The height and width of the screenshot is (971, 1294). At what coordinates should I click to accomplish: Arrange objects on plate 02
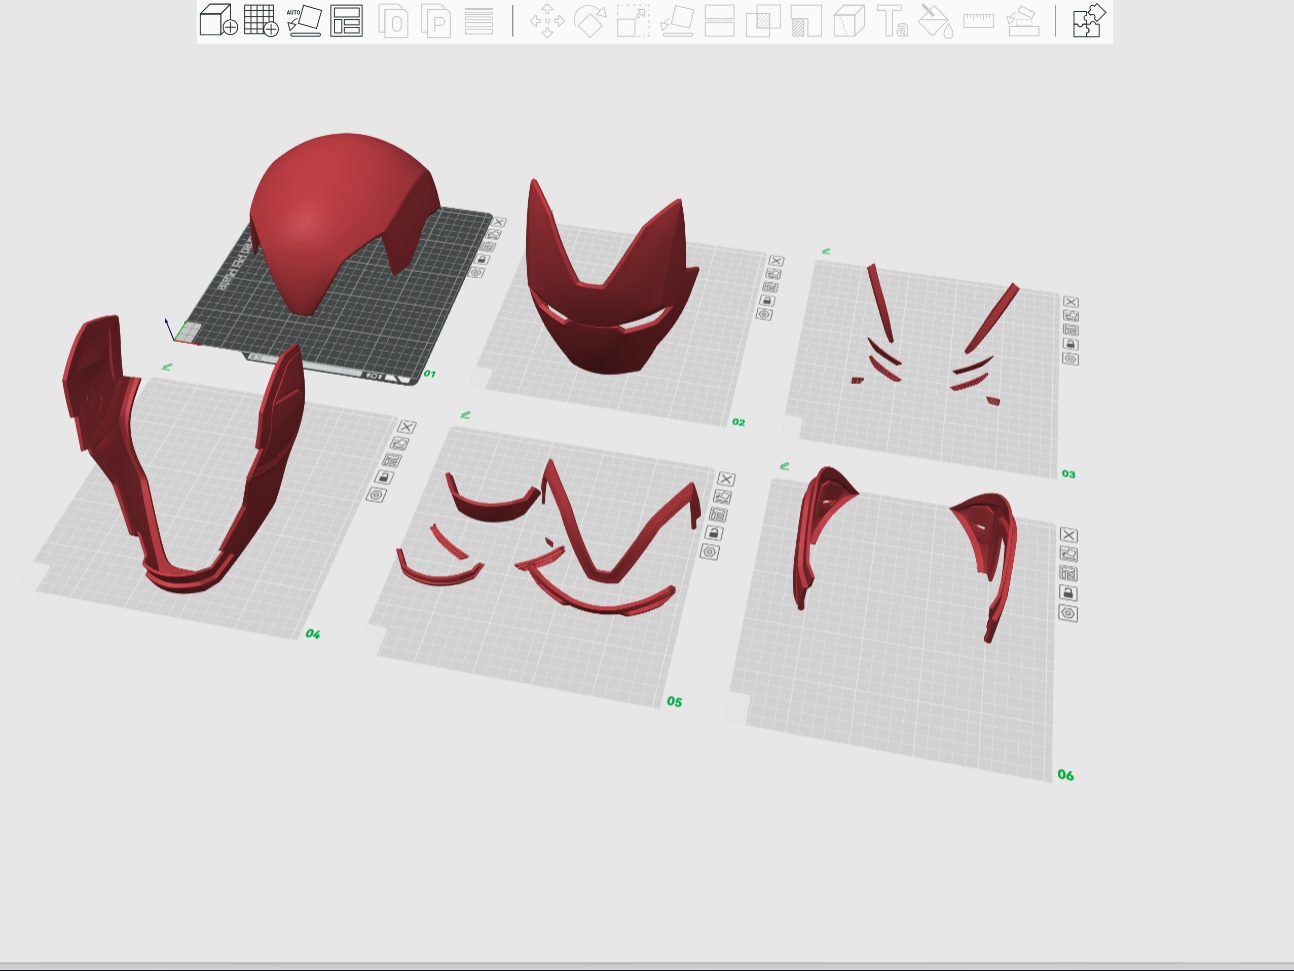coord(770,287)
